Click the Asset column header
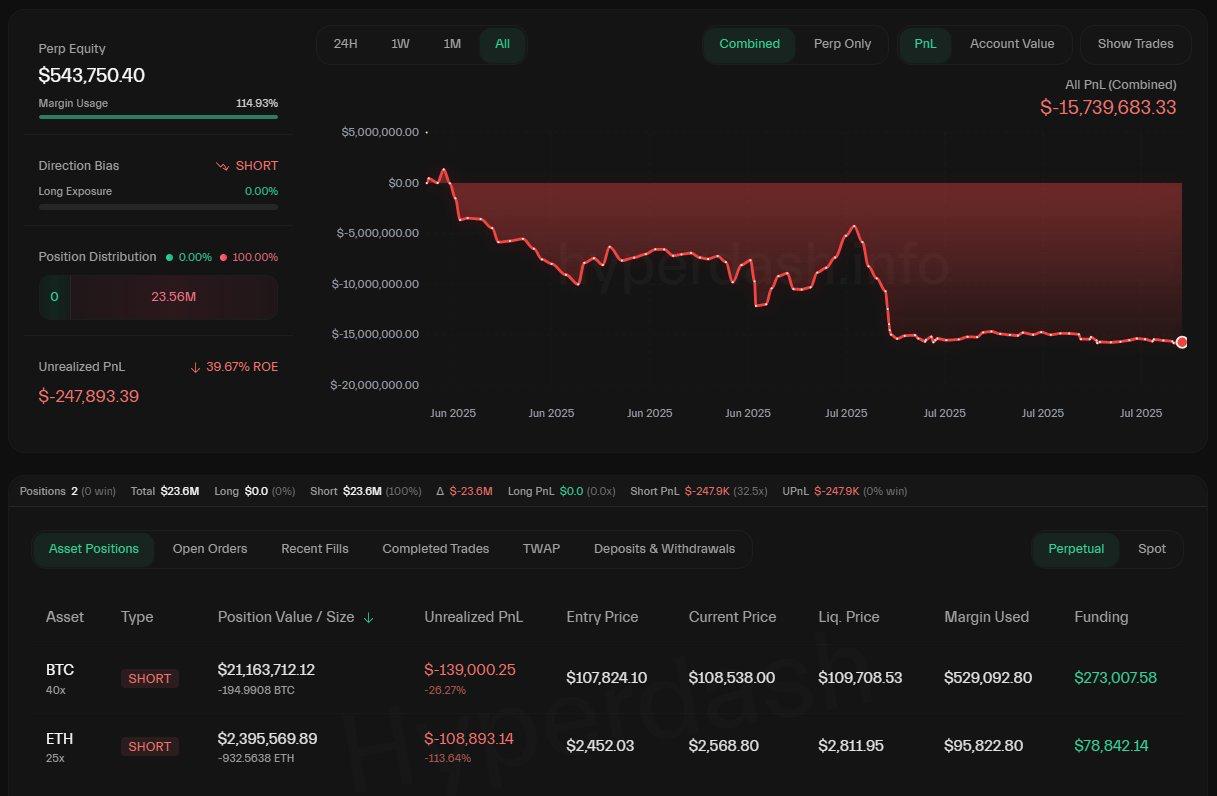The height and width of the screenshot is (796, 1217). point(65,617)
